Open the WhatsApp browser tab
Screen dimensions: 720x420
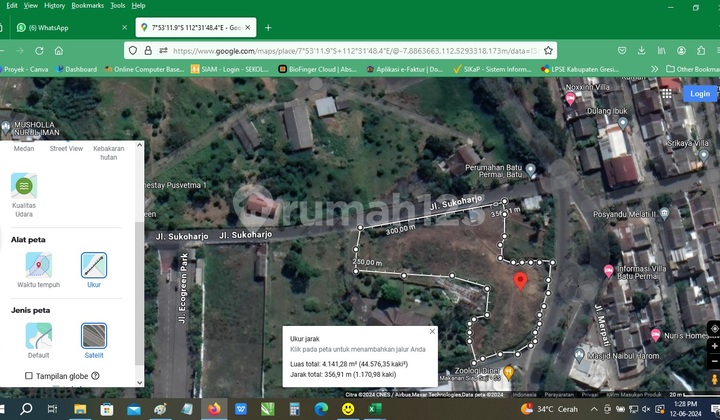[66, 28]
